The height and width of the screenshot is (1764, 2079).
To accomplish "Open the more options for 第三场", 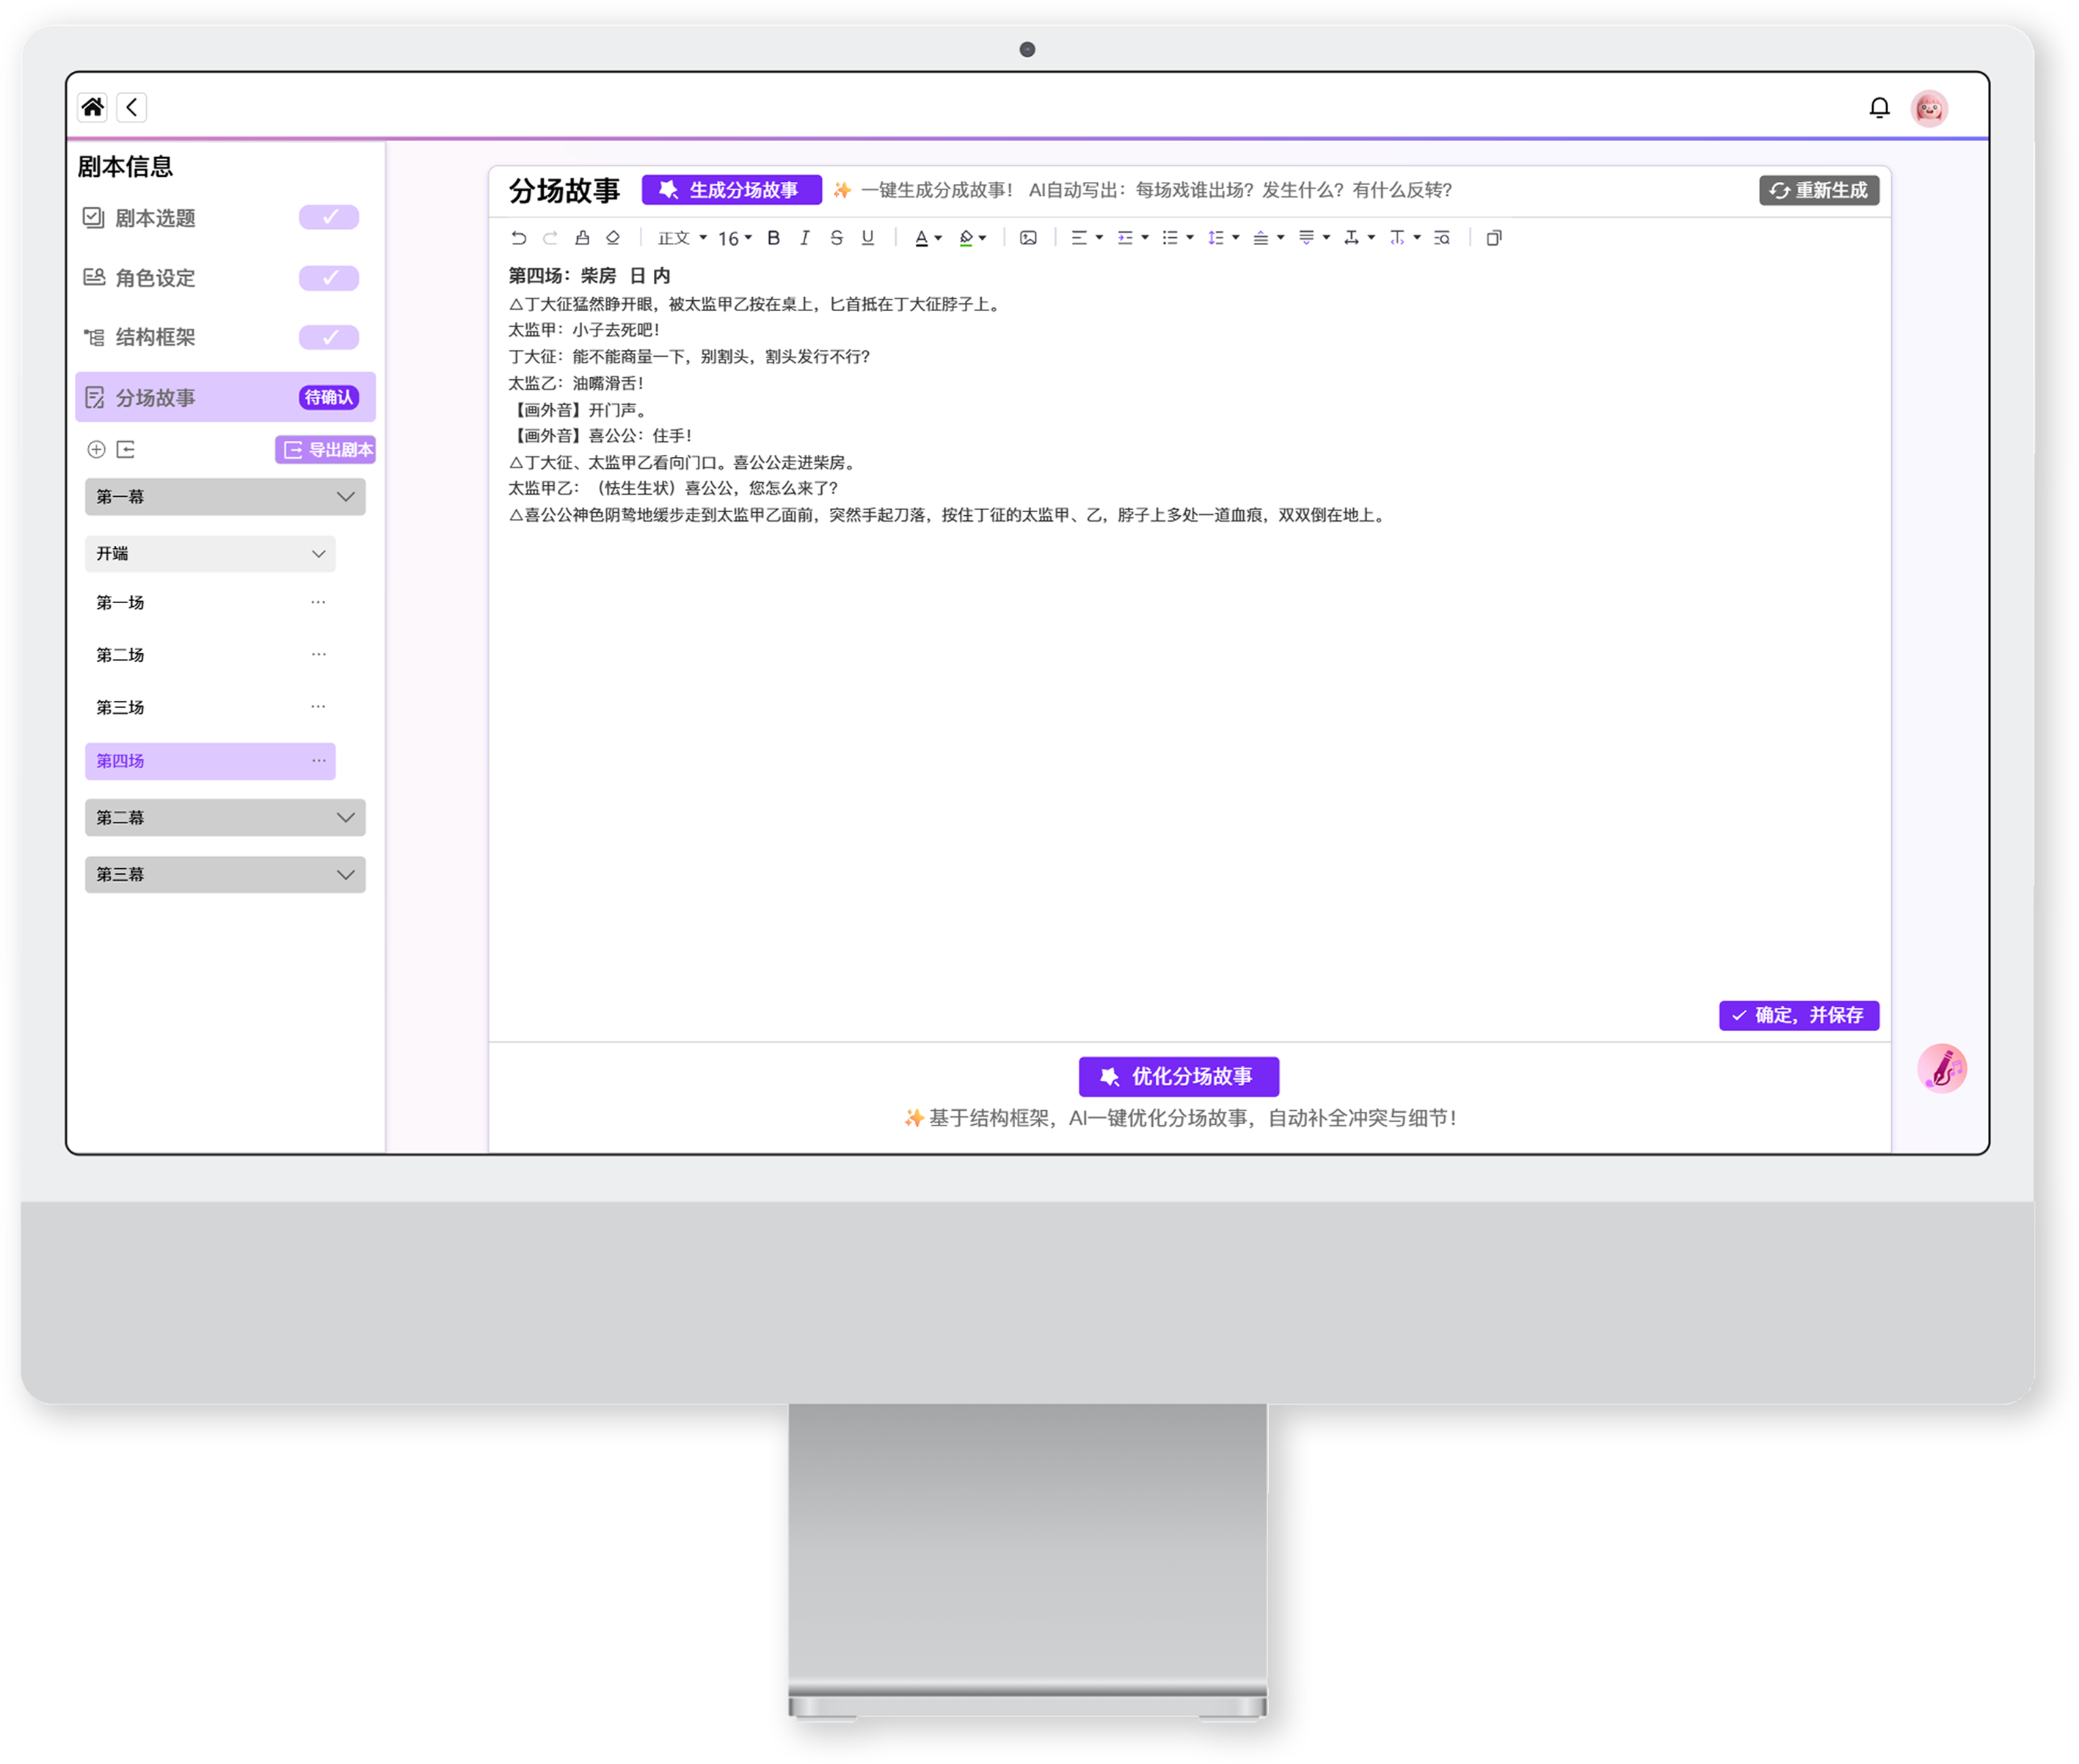I will pos(318,706).
